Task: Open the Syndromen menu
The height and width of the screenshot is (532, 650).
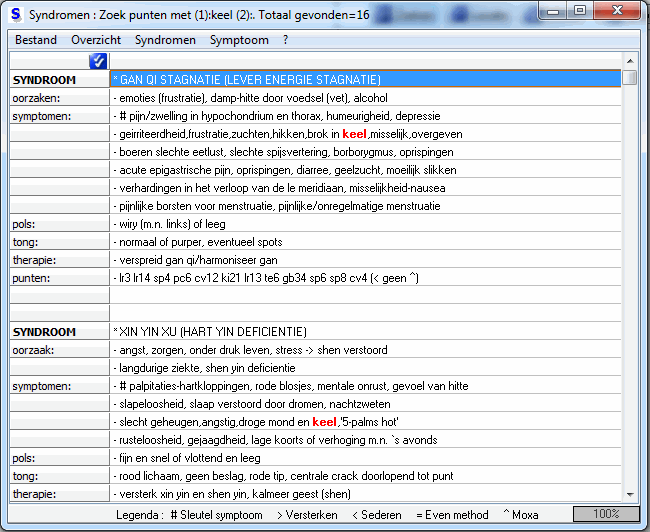Action: tap(165, 40)
